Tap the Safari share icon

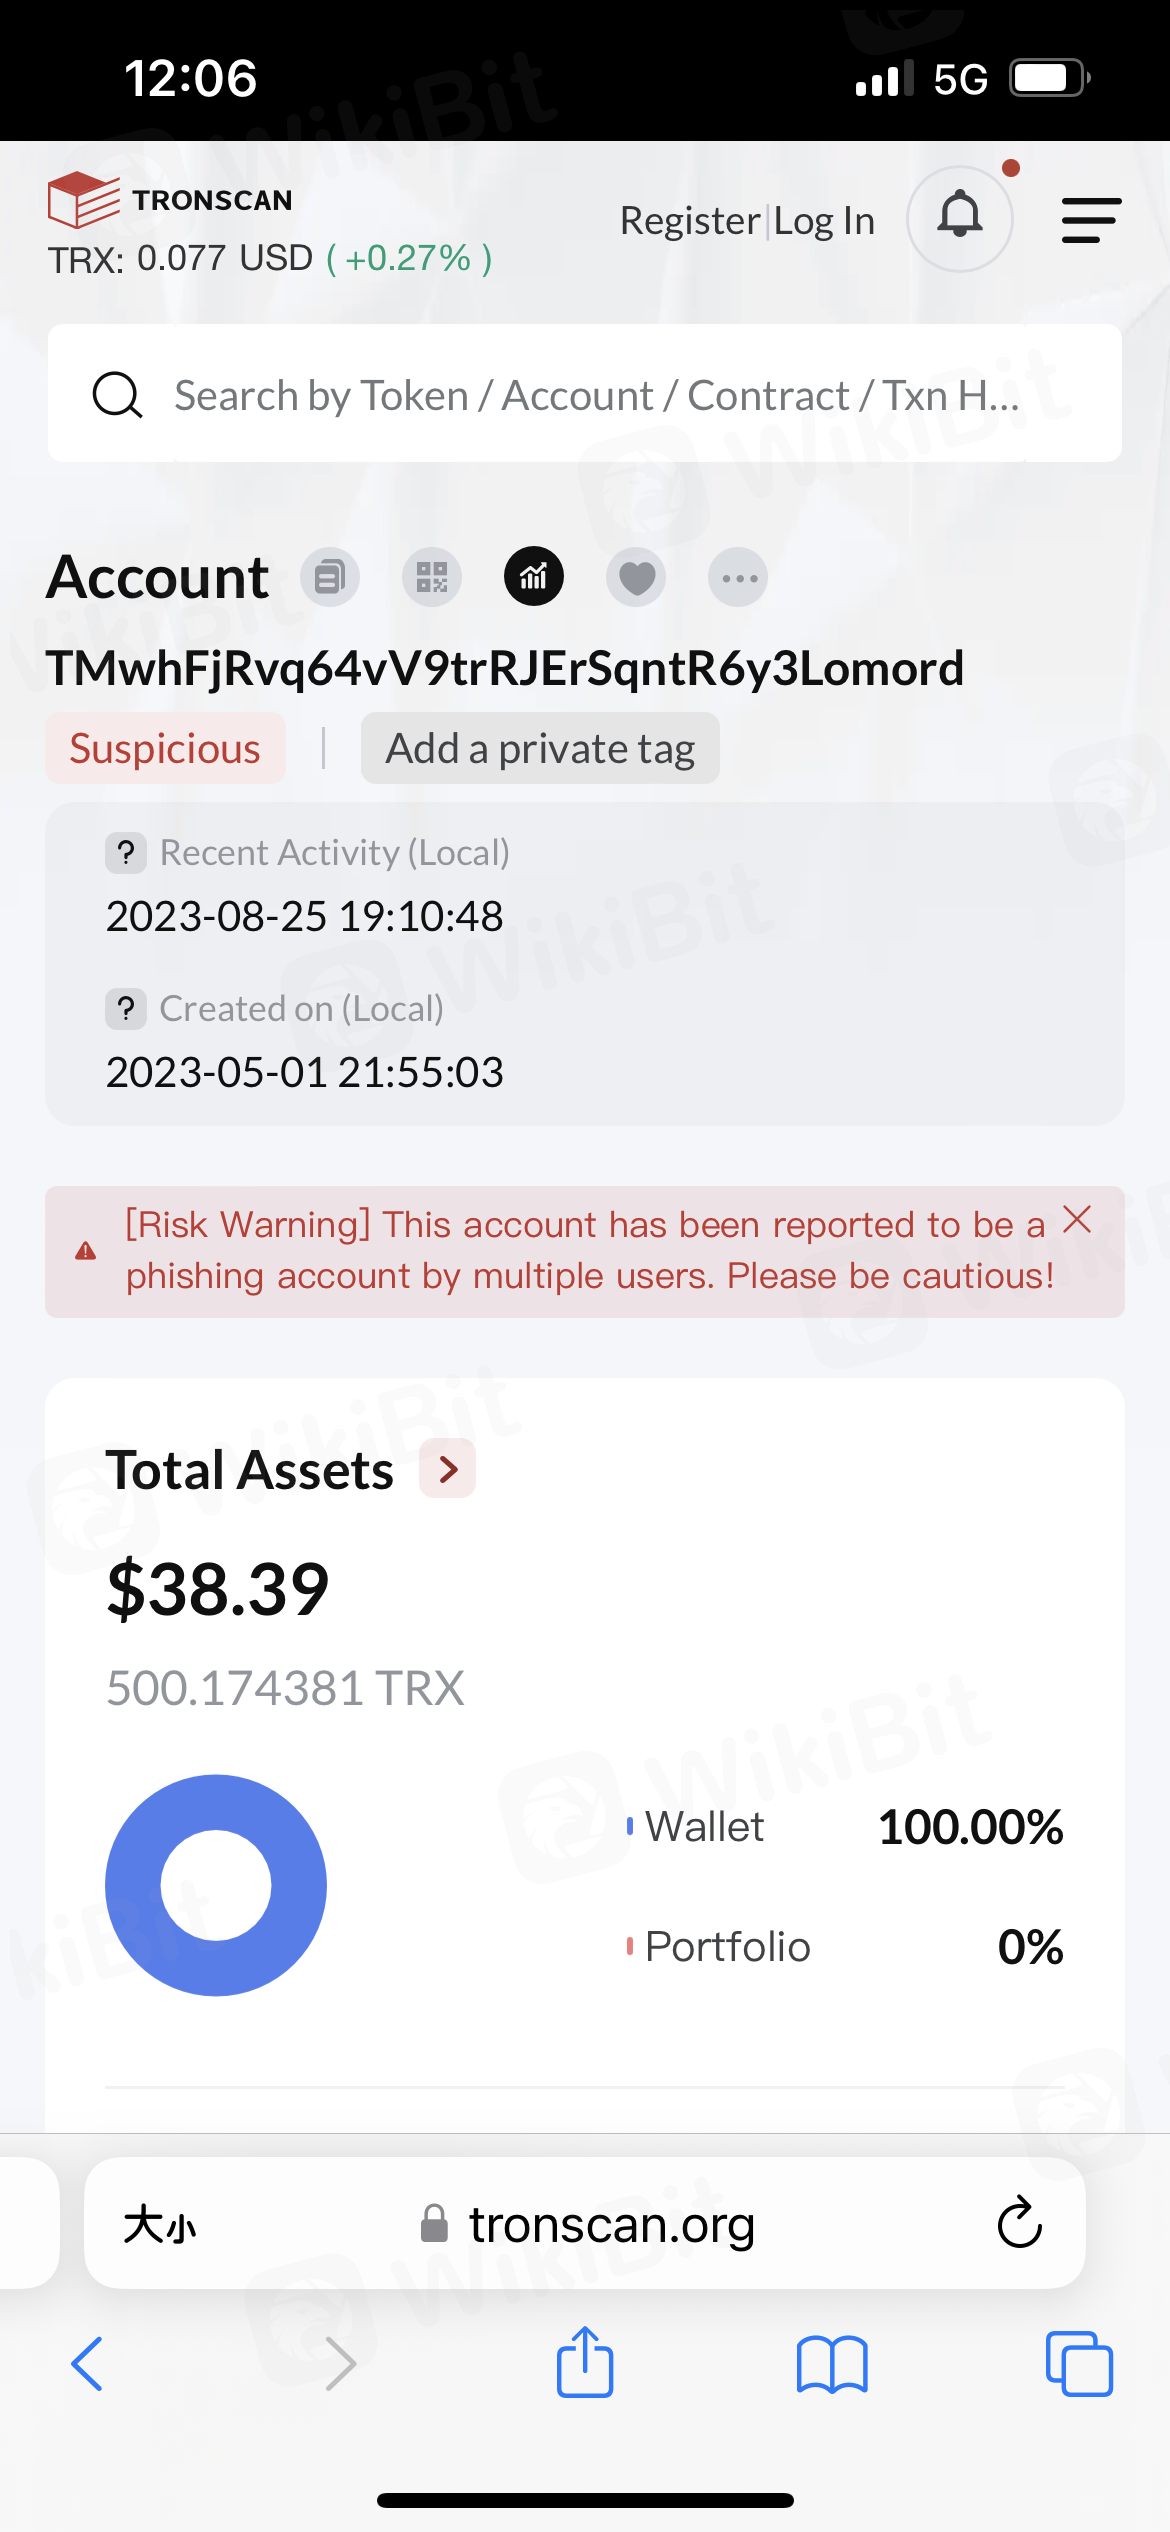tap(585, 2363)
